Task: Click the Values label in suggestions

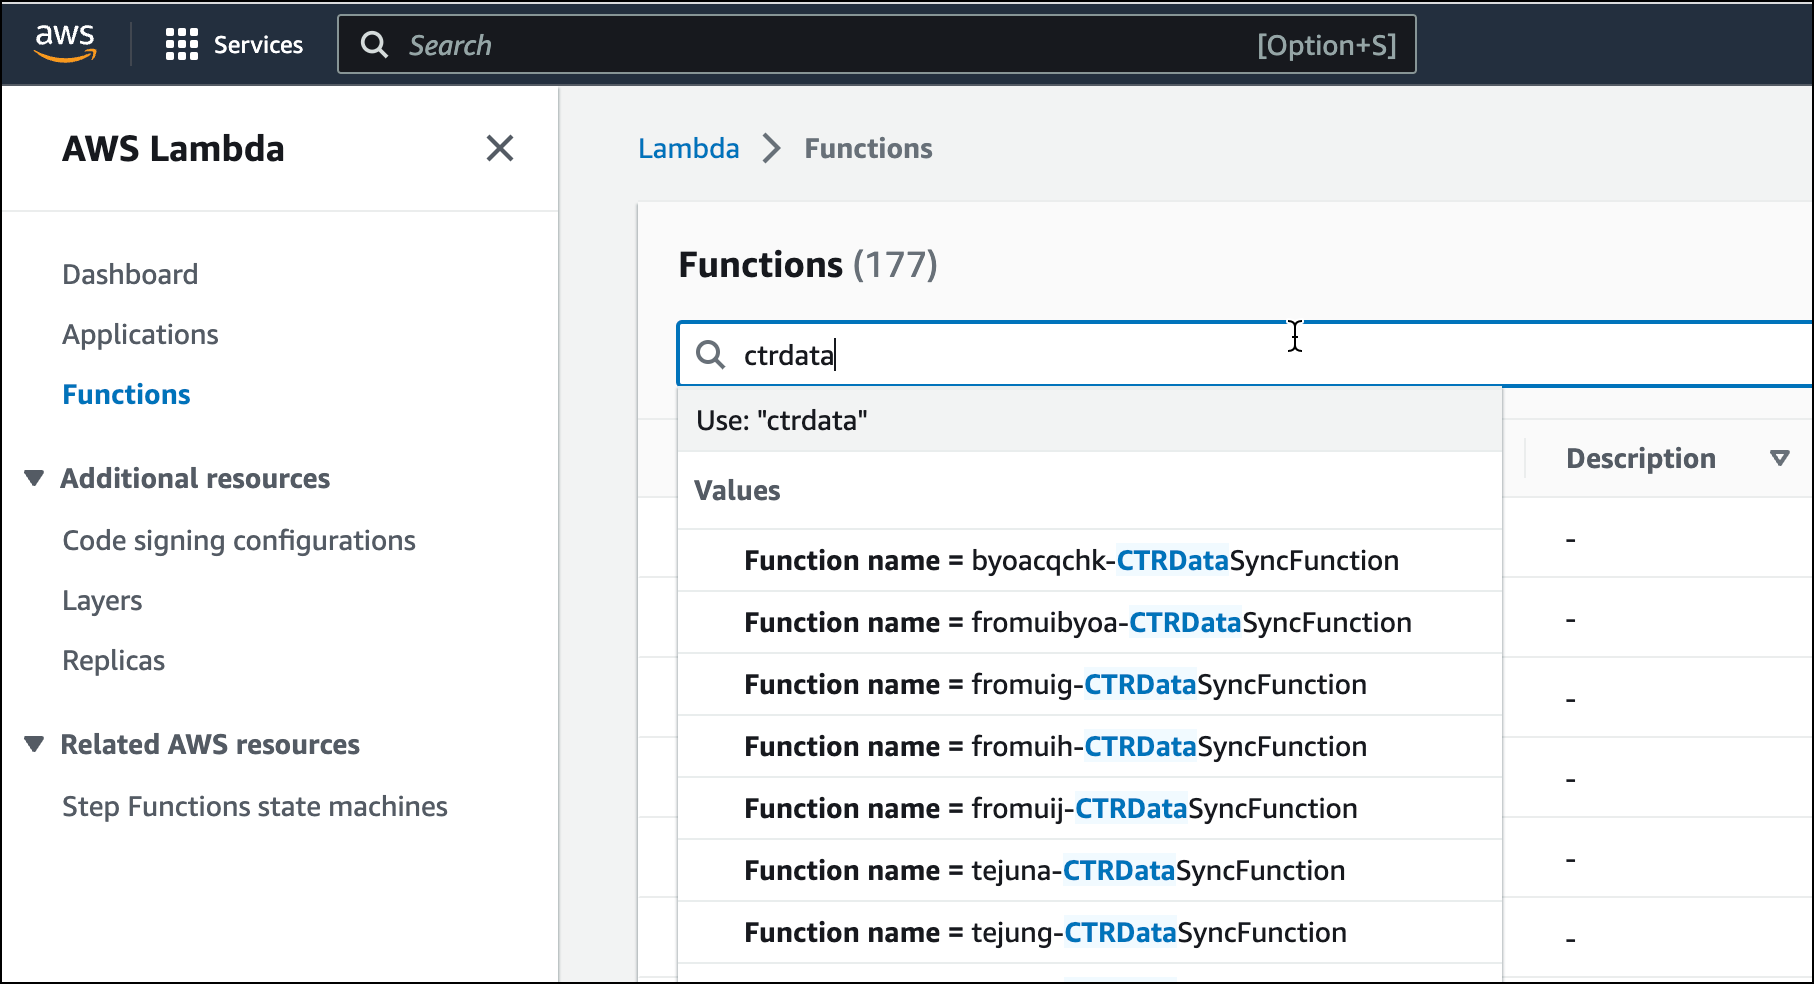Action: point(737,490)
